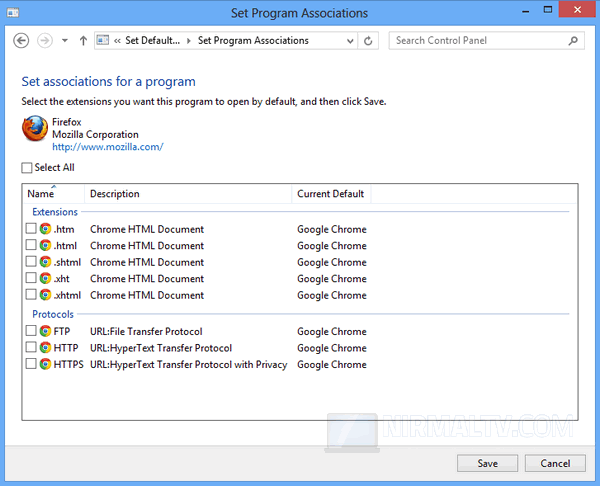Save the program associations
Image resolution: width=600 pixels, height=486 pixels.
488,463
